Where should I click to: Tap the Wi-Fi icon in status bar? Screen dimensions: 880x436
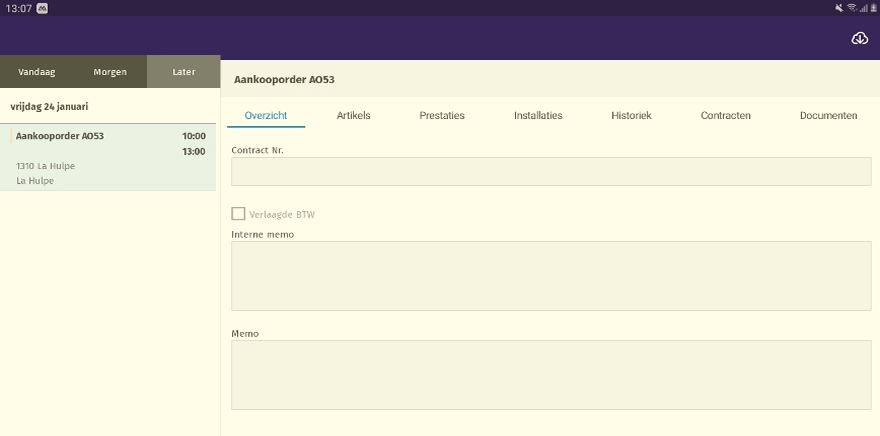coord(851,7)
